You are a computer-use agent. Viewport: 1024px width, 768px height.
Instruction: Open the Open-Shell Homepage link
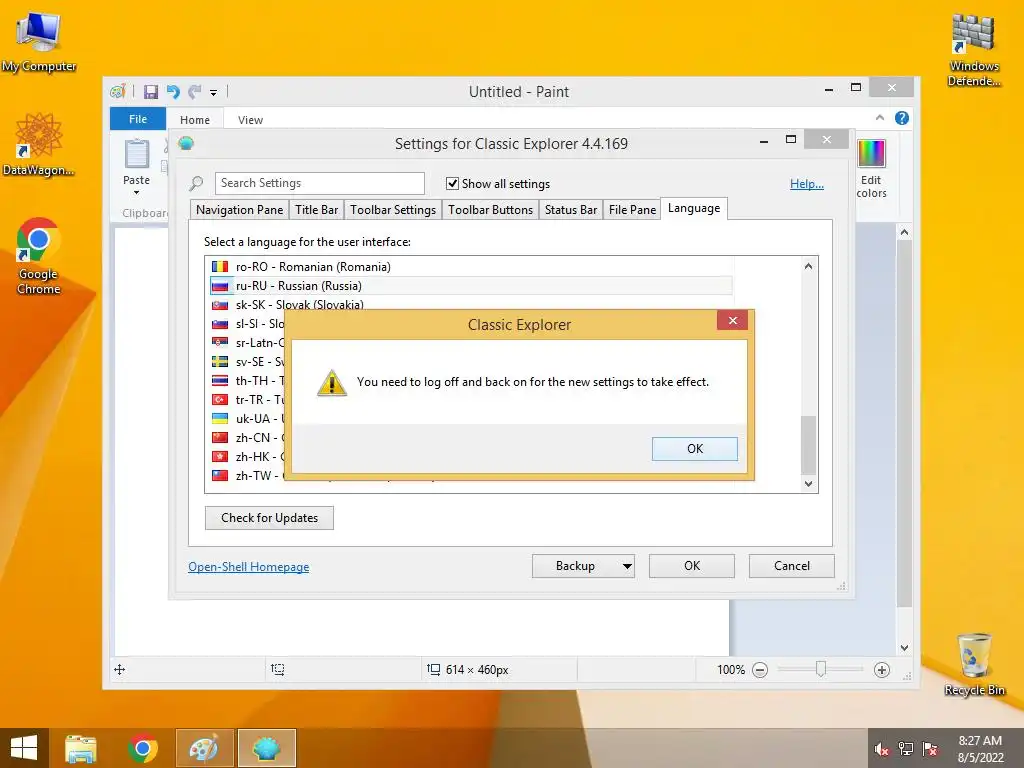pos(249,567)
